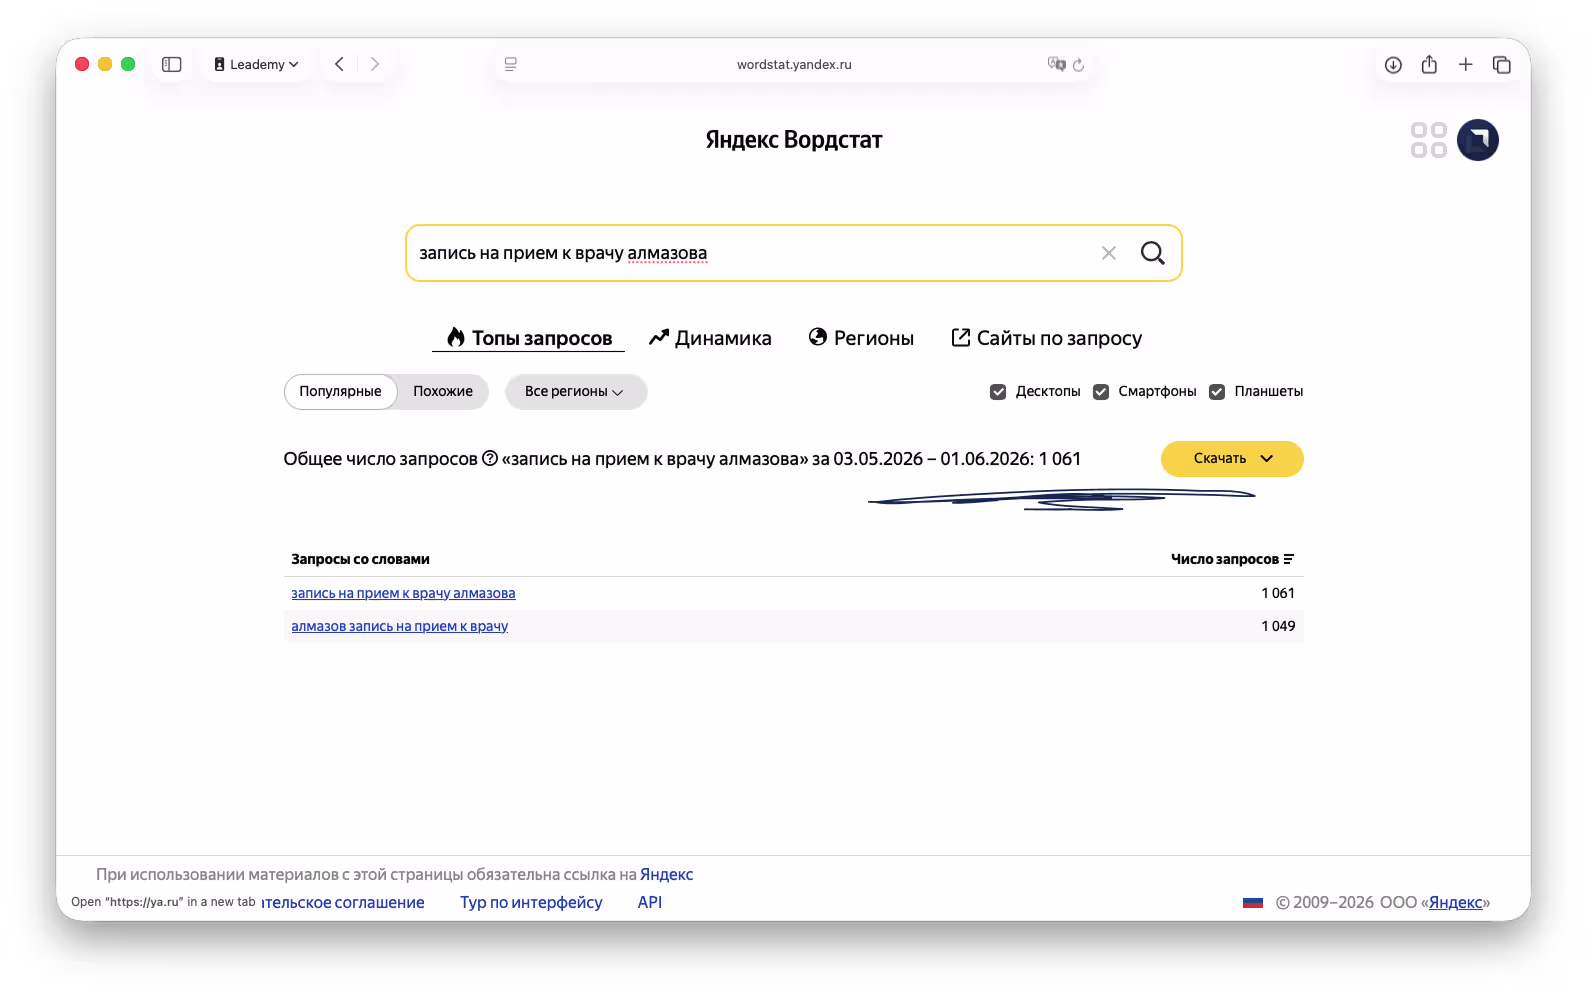
Task: Switch to the Динамика tab
Action: click(710, 338)
